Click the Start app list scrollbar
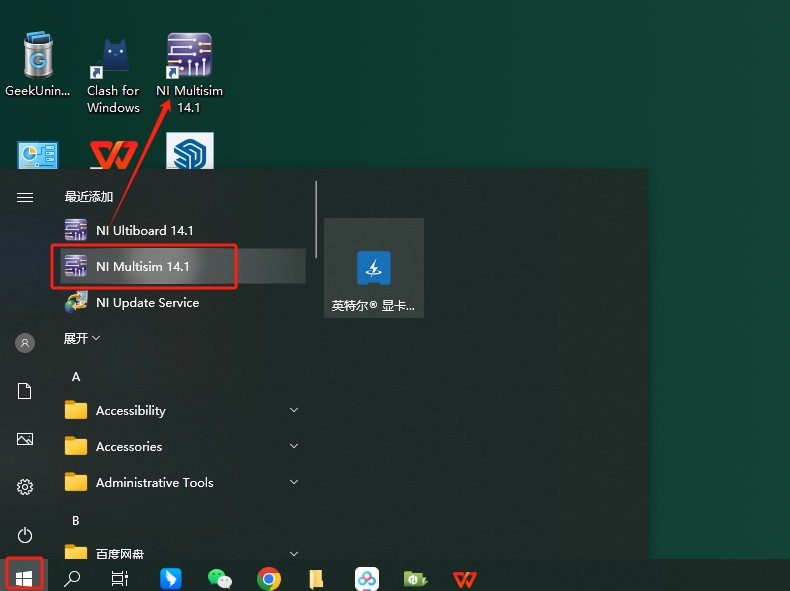Viewport: 790px width, 591px height. [x=316, y=220]
